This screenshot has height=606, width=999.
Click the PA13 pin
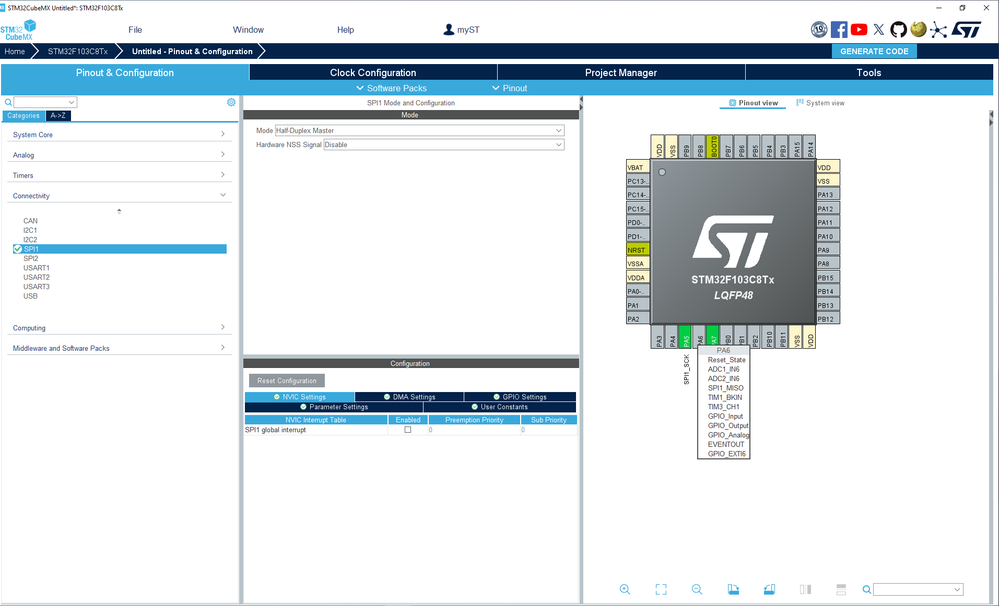pos(828,194)
